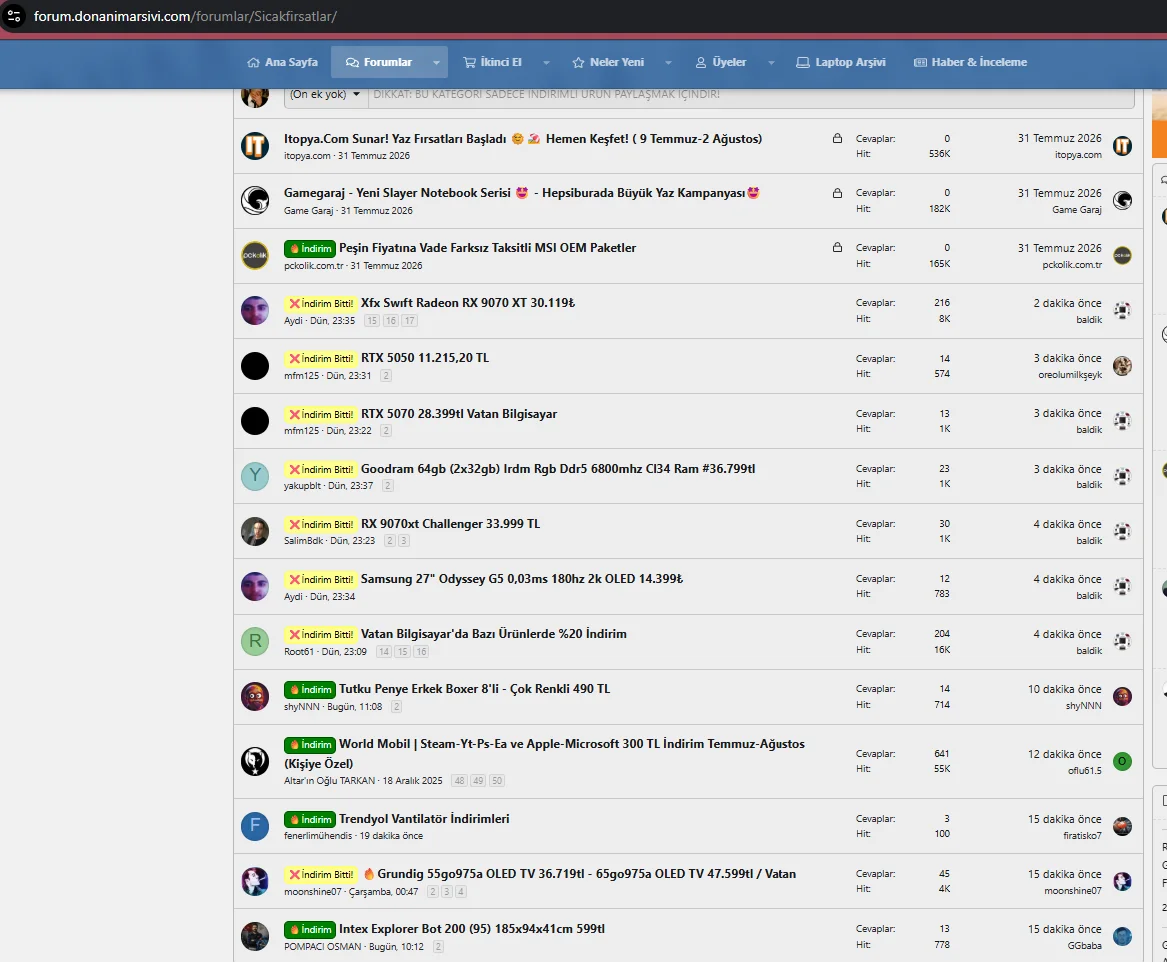Click Root61's green R avatar
The height and width of the screenshot is (962, 1167).
coord(255,641)
